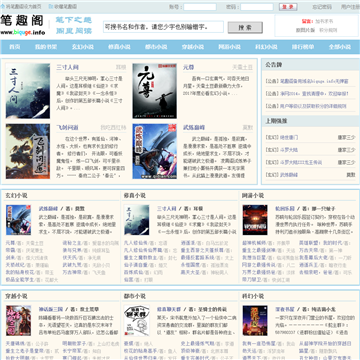The width and height of the screenshot is (360, 360).
Task: Open 全部小说 in the navigation bar
Action: (340, 47)
